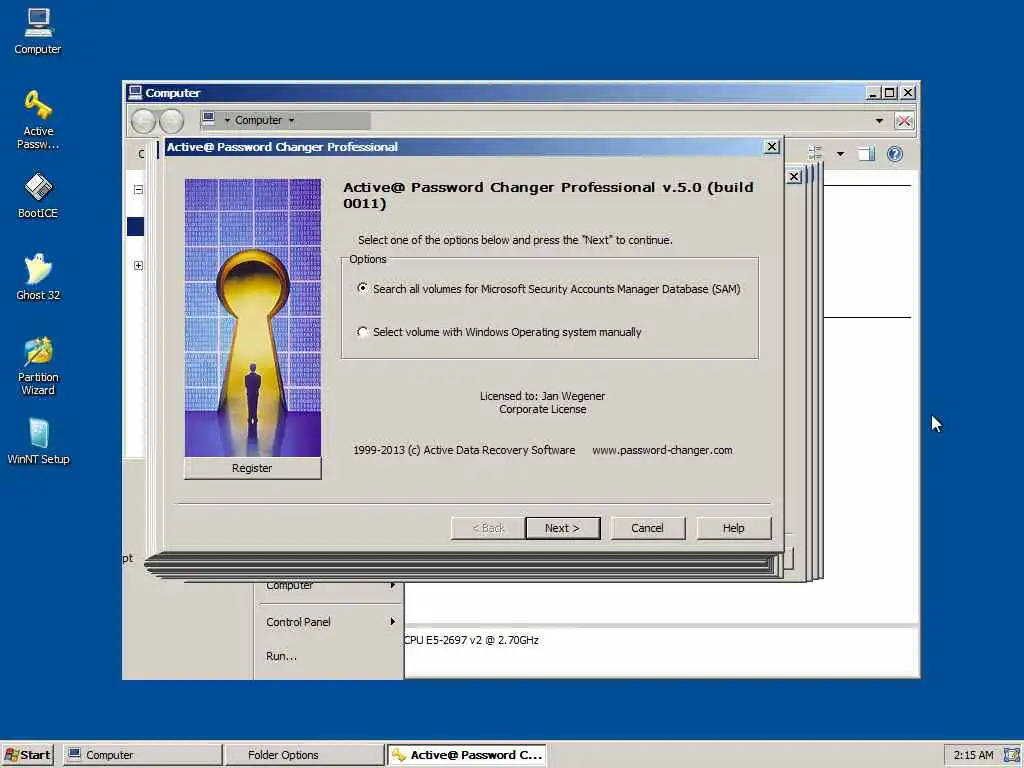Image resolution: width=1024 pixels, height=768 pixels.
Task: Click the disabled < Back button
Action: click(488, 528)
